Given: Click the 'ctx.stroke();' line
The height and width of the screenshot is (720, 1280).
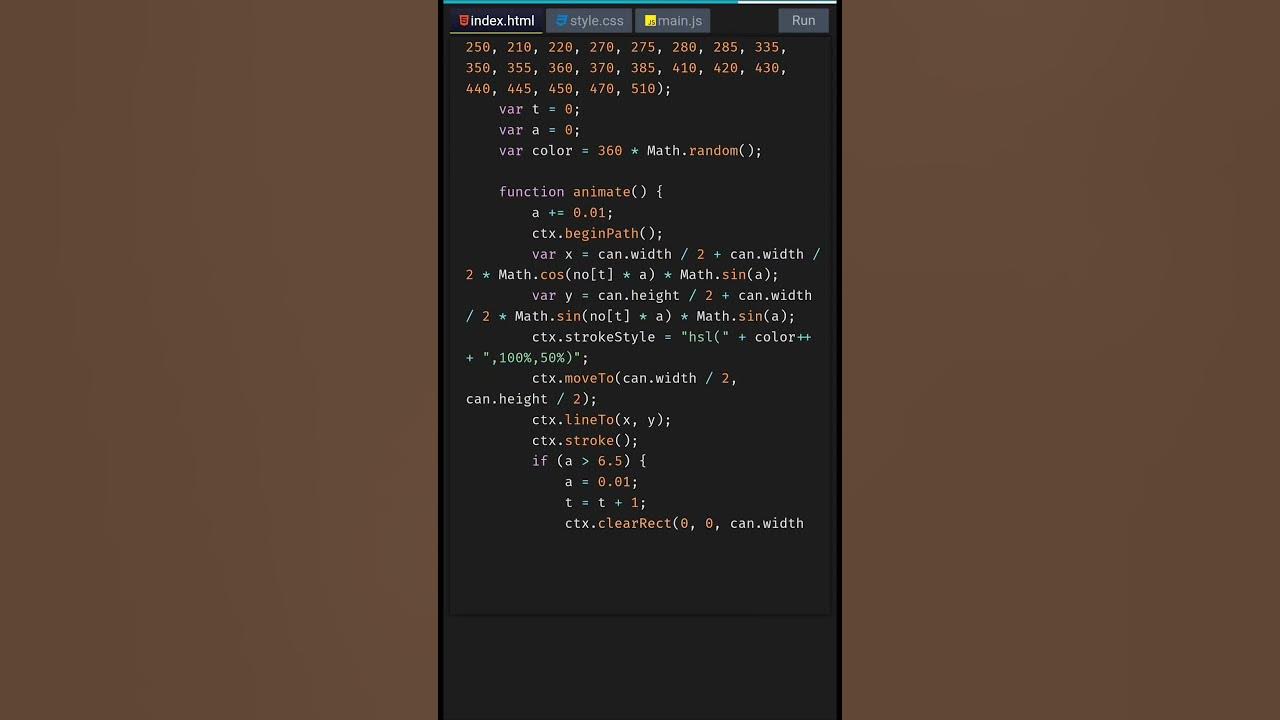Looking at the screenshot, I should point(585,440).
